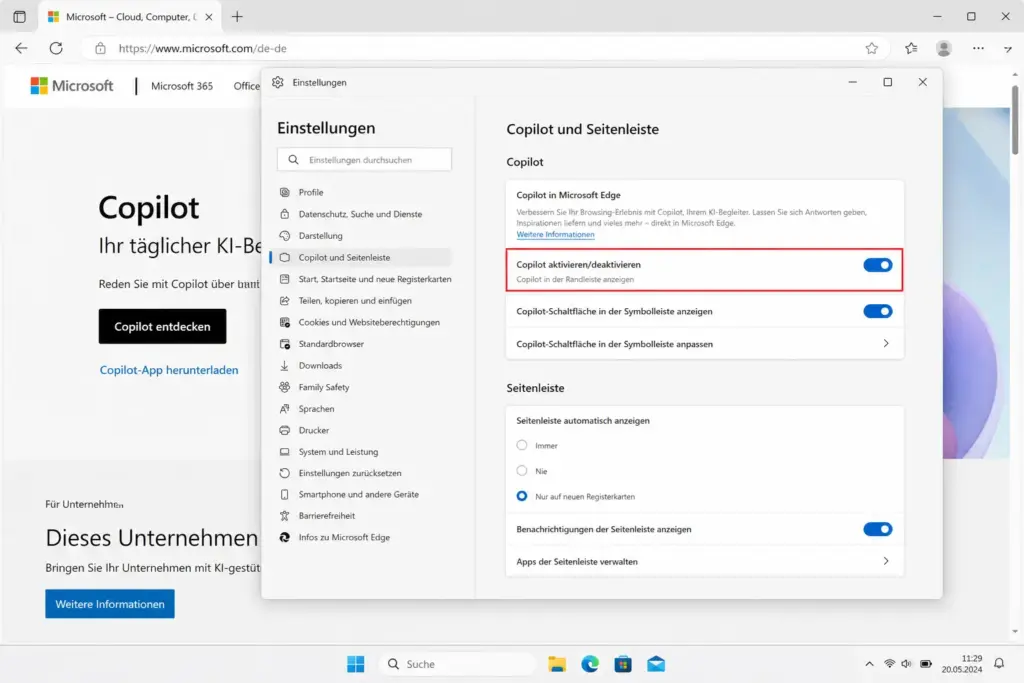Close the Microsoft tab

point(209,17)
